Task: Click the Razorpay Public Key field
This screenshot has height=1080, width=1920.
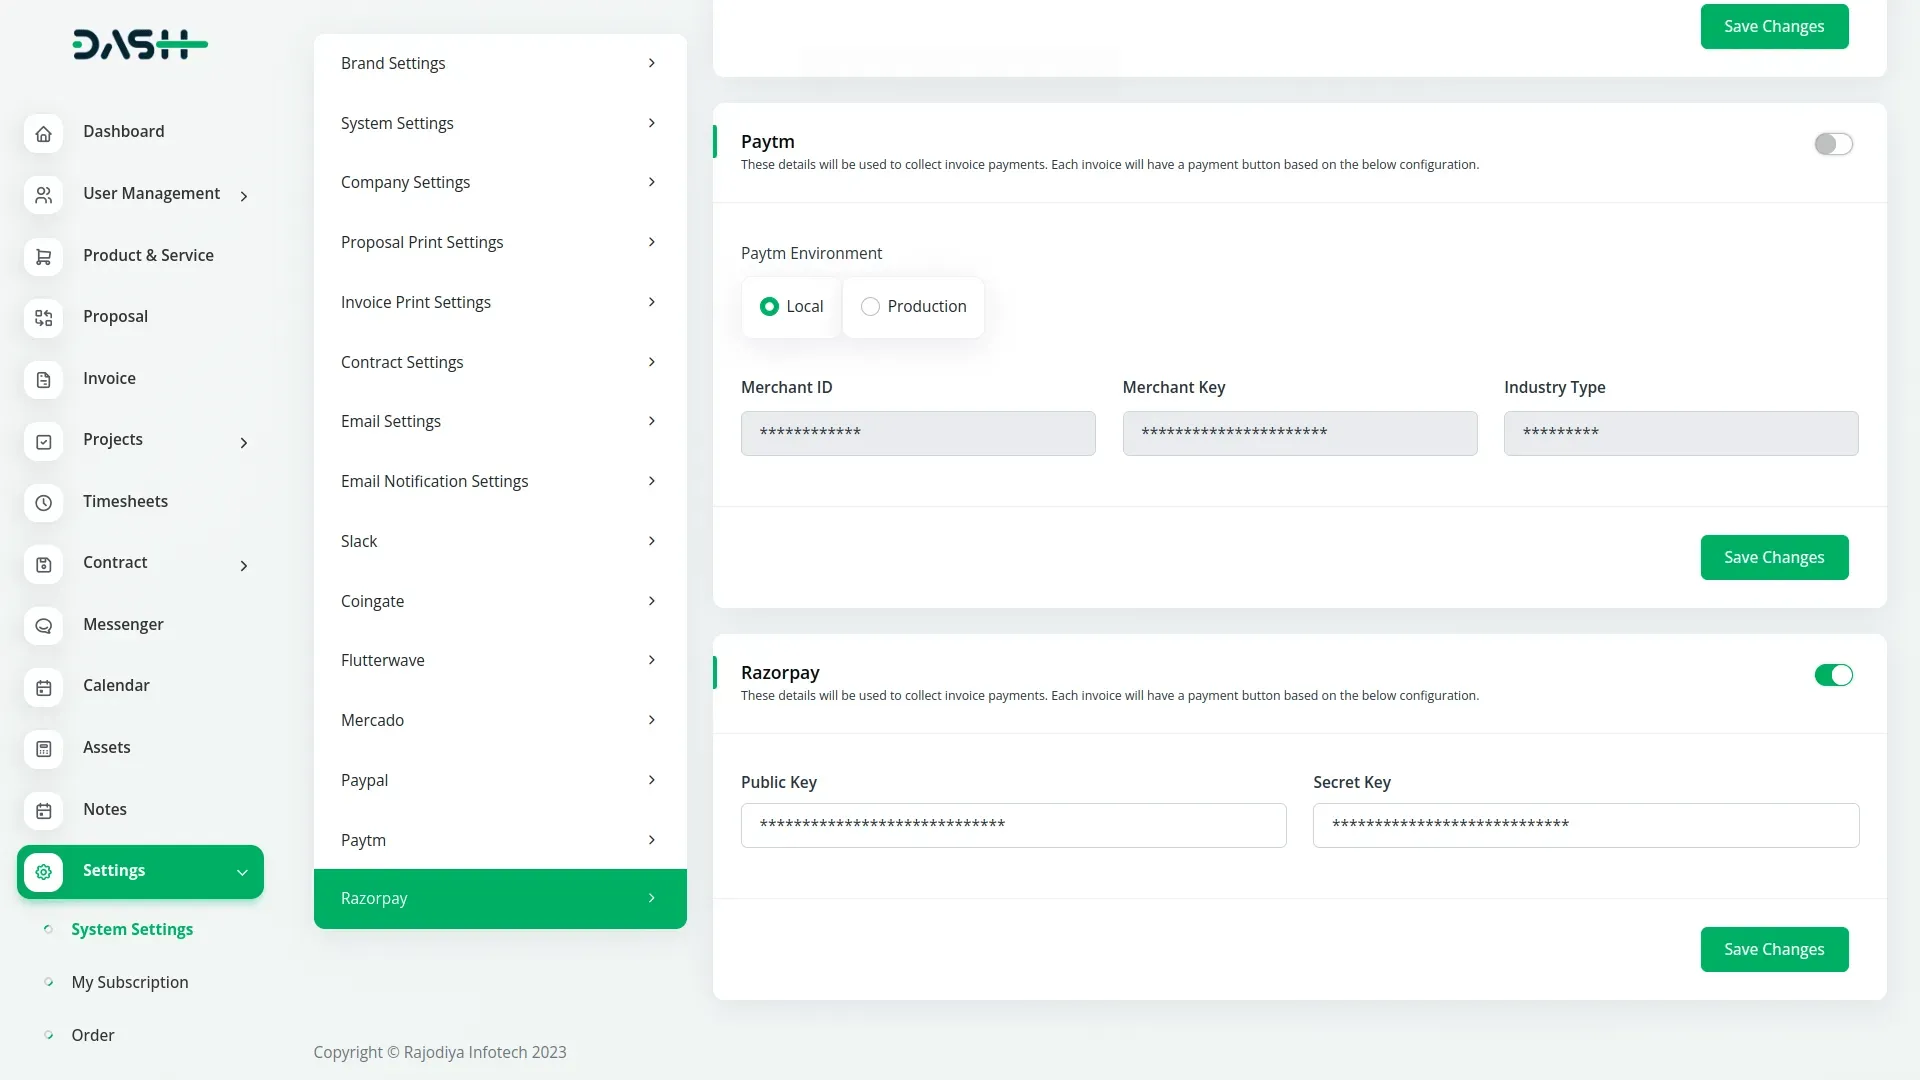Action: pyautogui.click(x=1013, y=825)
